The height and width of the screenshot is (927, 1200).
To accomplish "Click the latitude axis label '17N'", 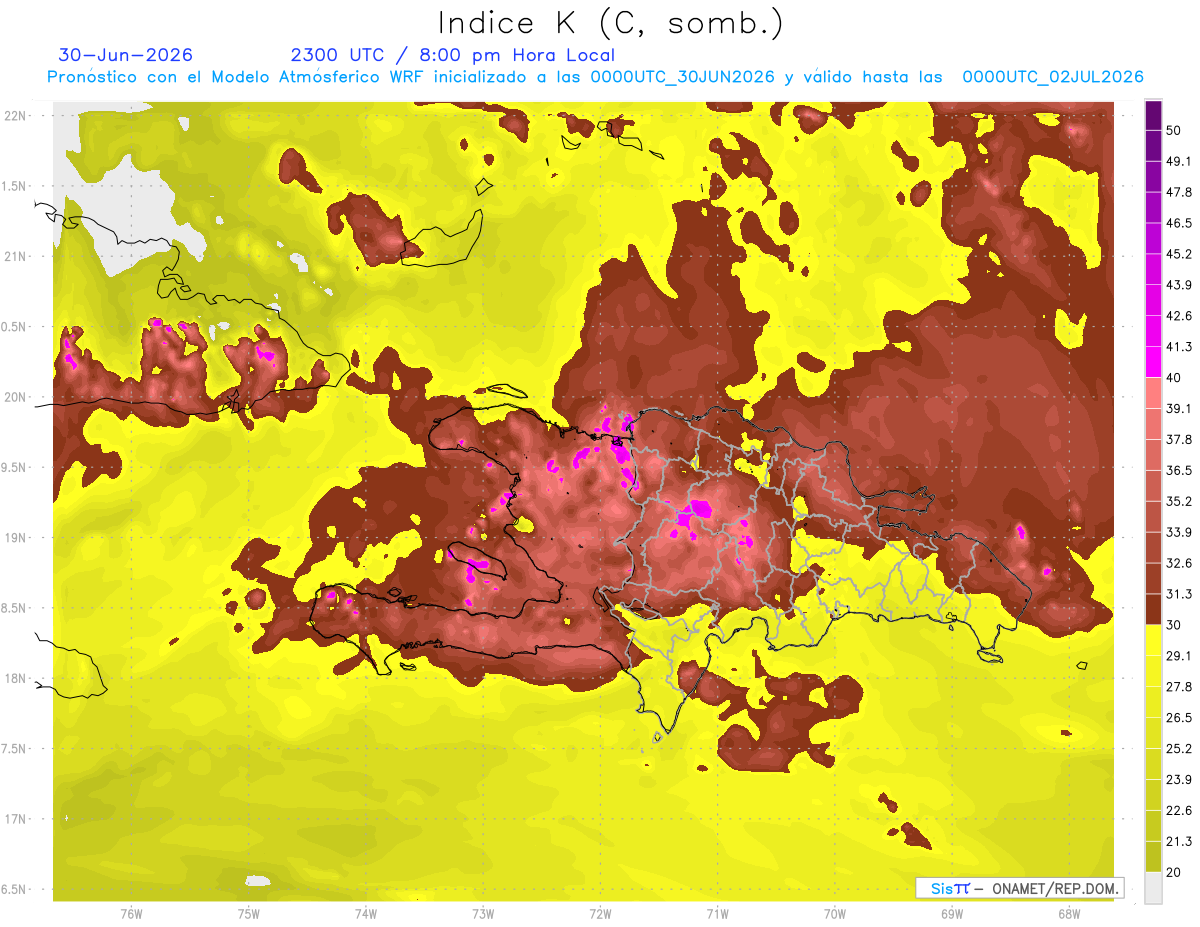I will pos(17,819).
